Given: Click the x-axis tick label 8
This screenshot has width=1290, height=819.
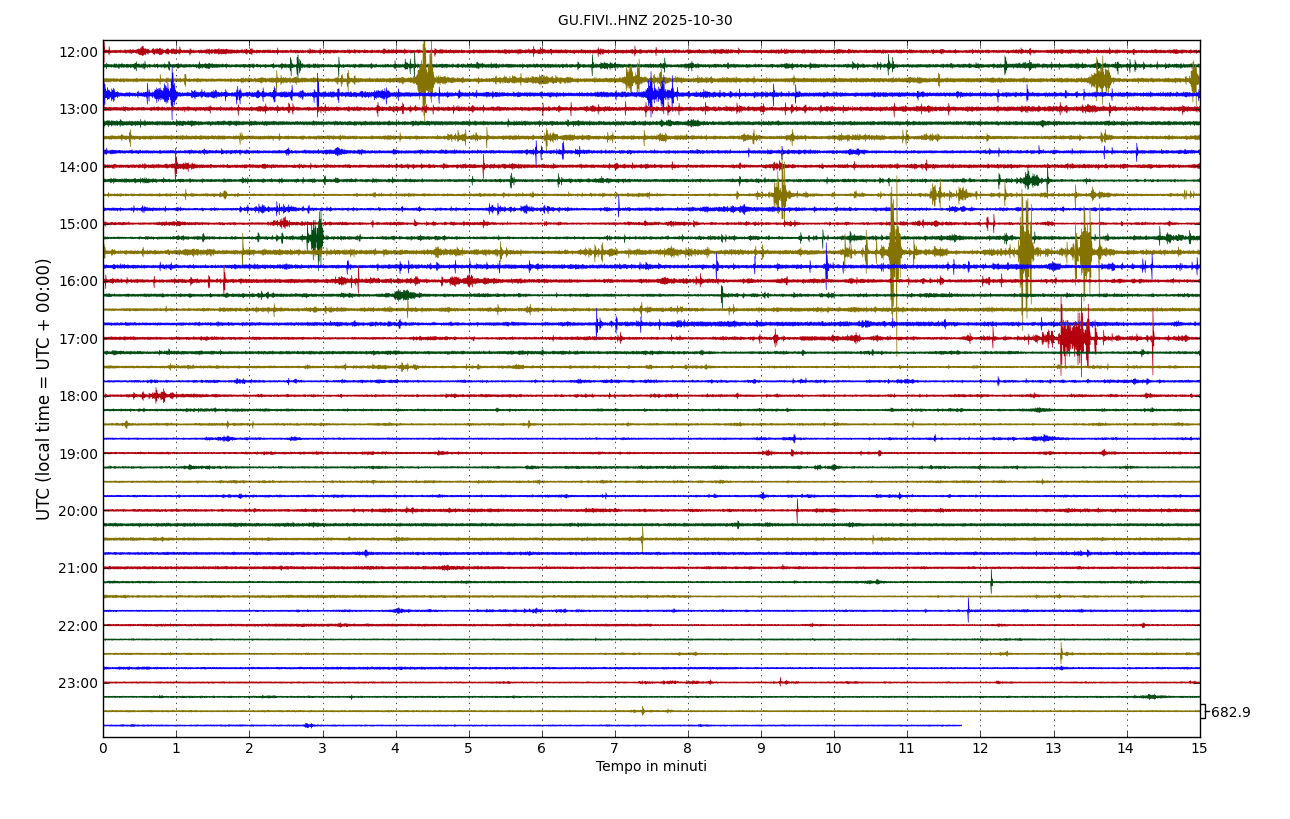Looking at the screenshot, I should (688, 748).
